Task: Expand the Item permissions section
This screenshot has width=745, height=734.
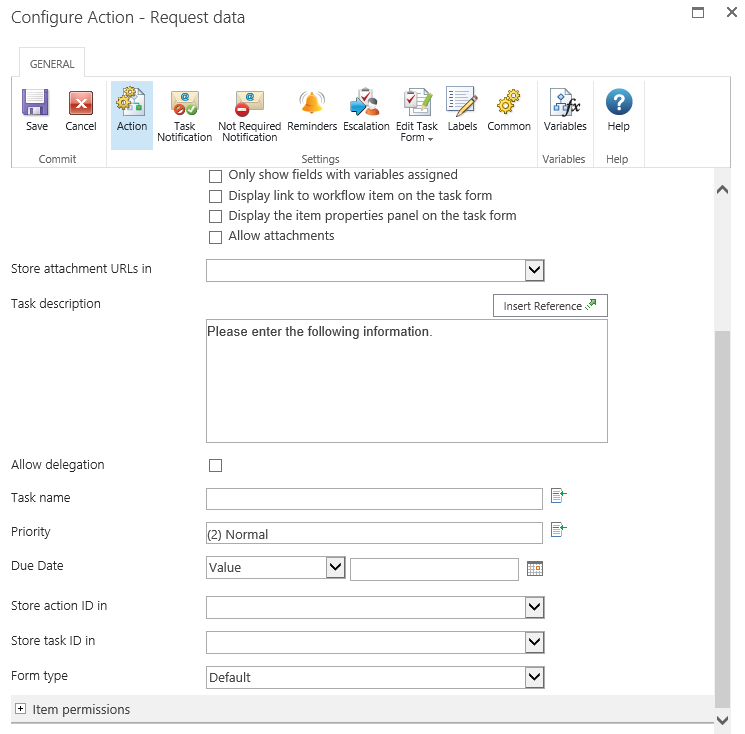Action: (x=20, y=709)
